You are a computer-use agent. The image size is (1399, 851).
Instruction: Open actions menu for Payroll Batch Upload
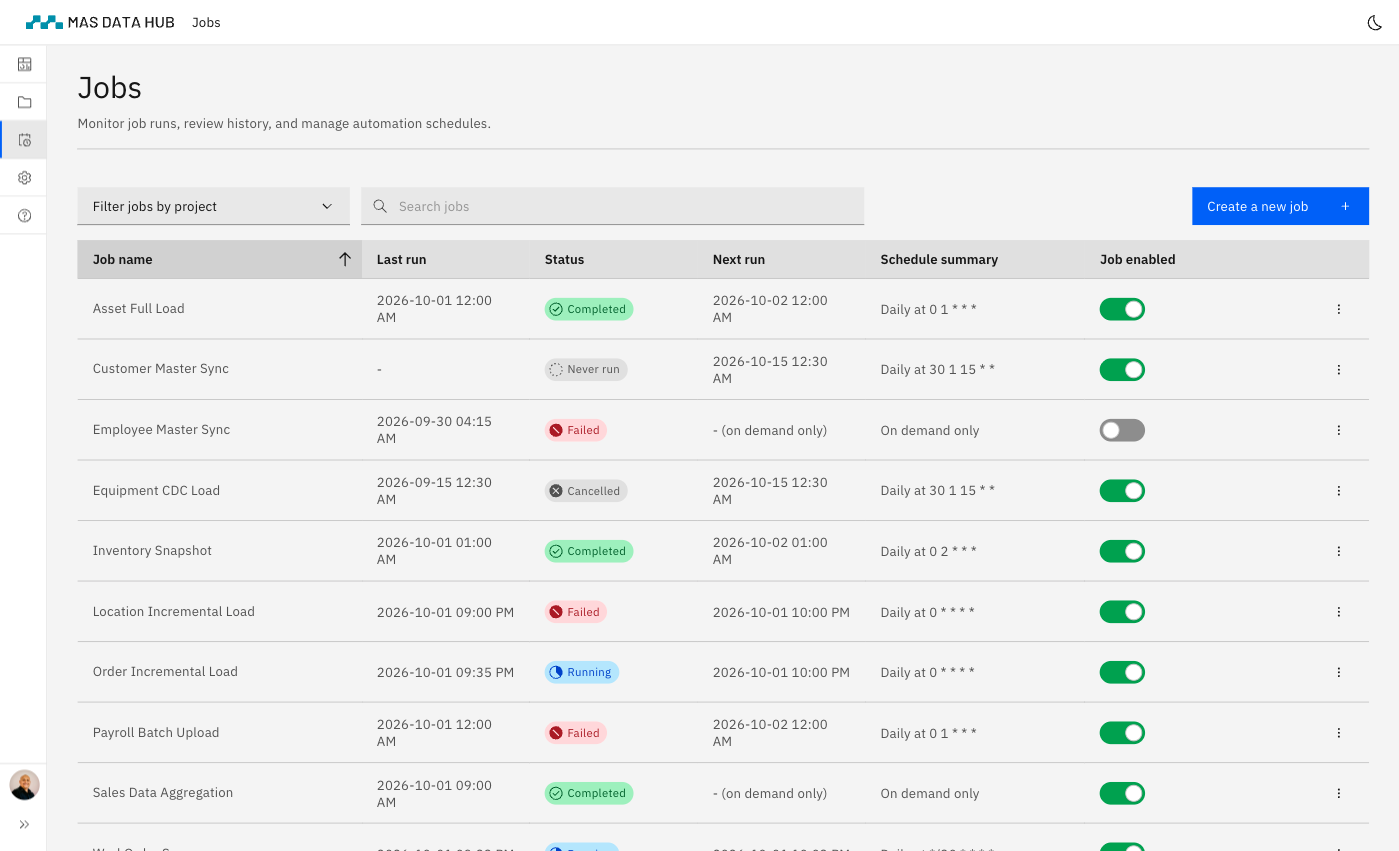[1339, 733]
